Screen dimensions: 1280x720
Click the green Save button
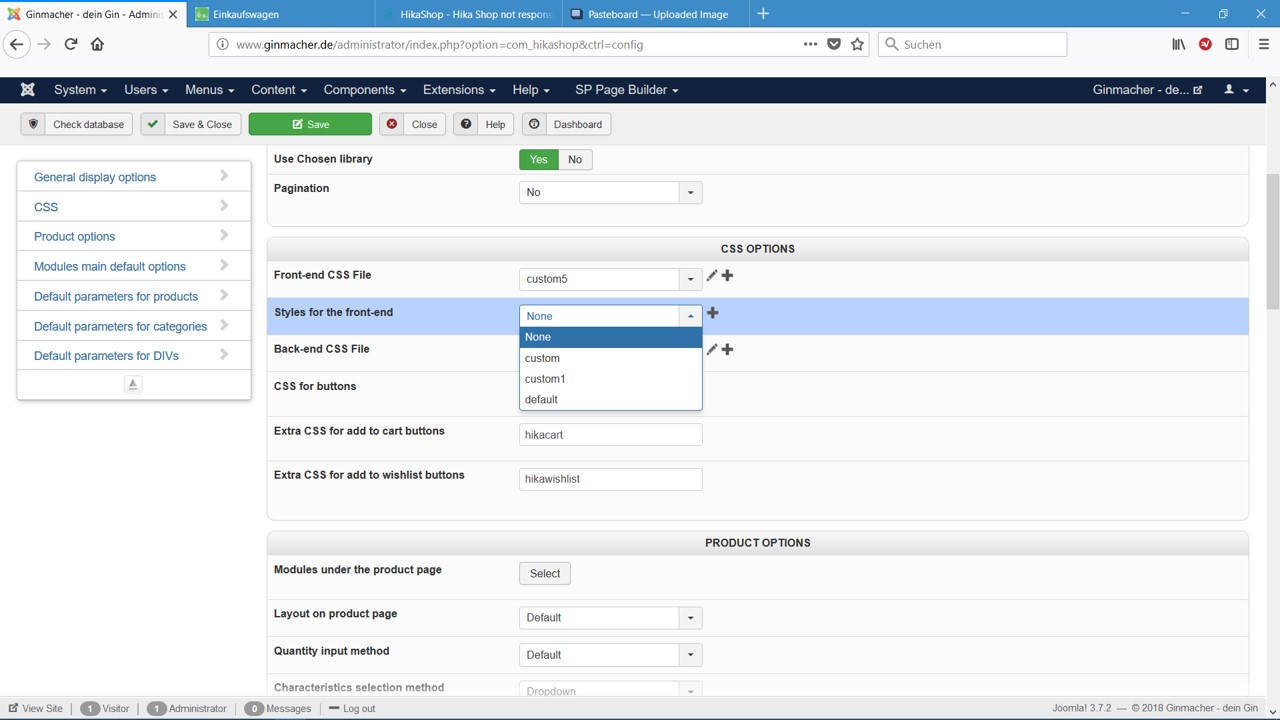(x=310, y=124)
